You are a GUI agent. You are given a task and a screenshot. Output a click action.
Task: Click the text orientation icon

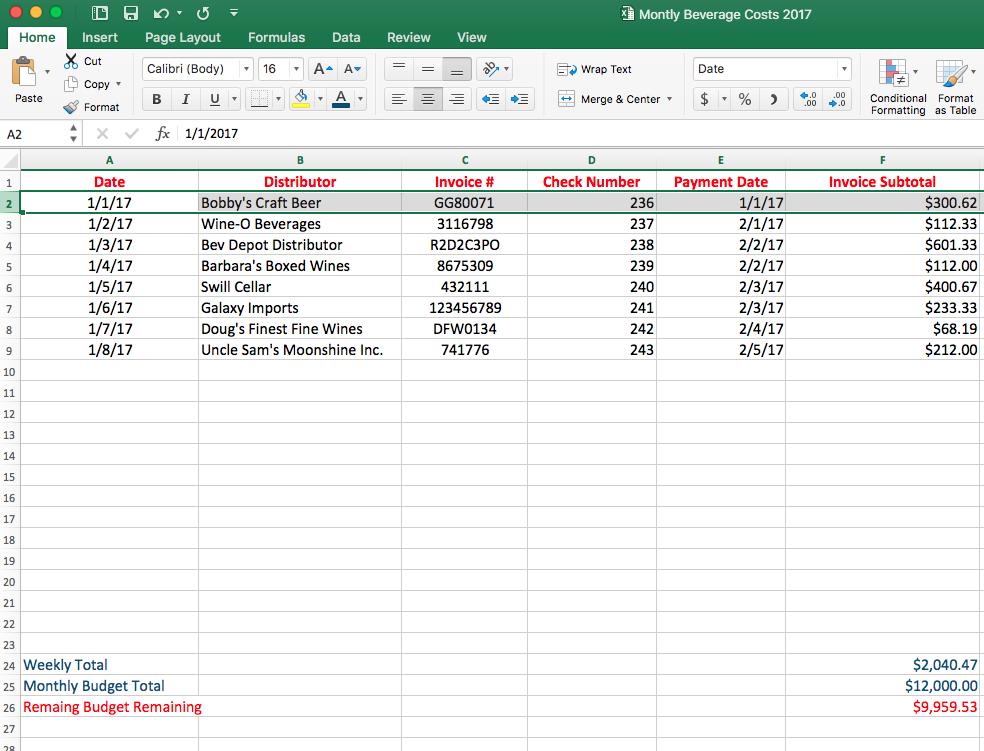(x=490, y=69)
